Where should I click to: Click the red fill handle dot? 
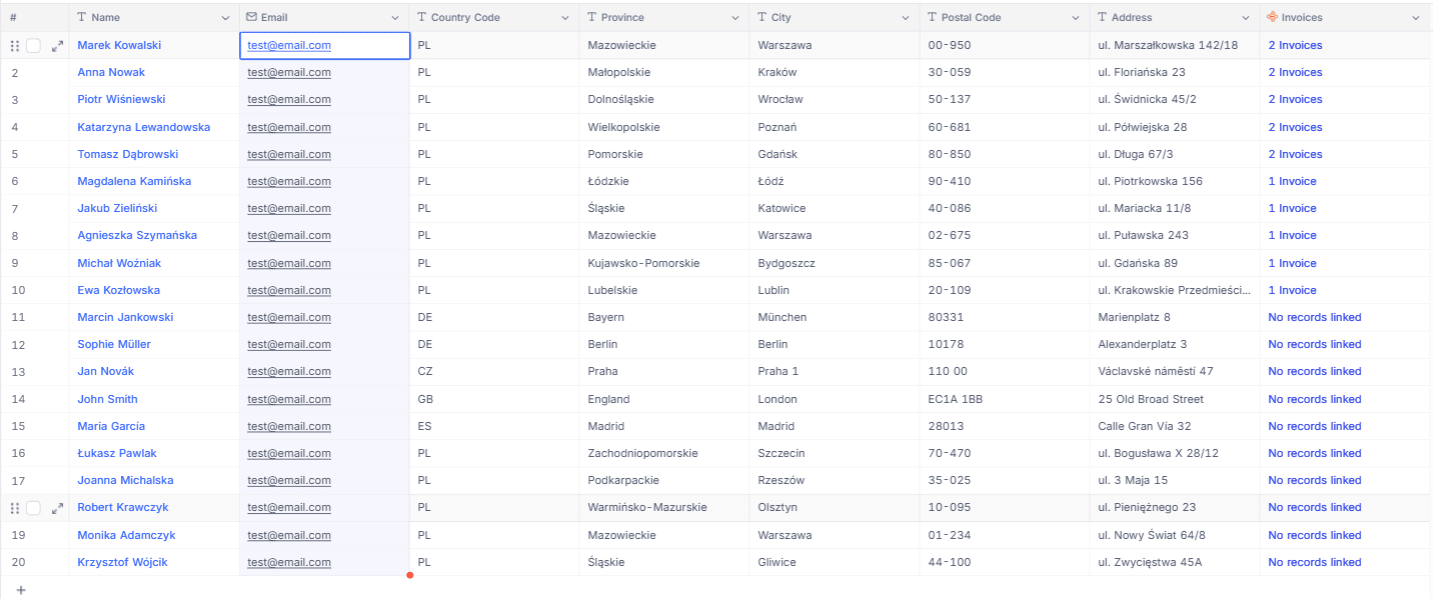coord(410,575)
